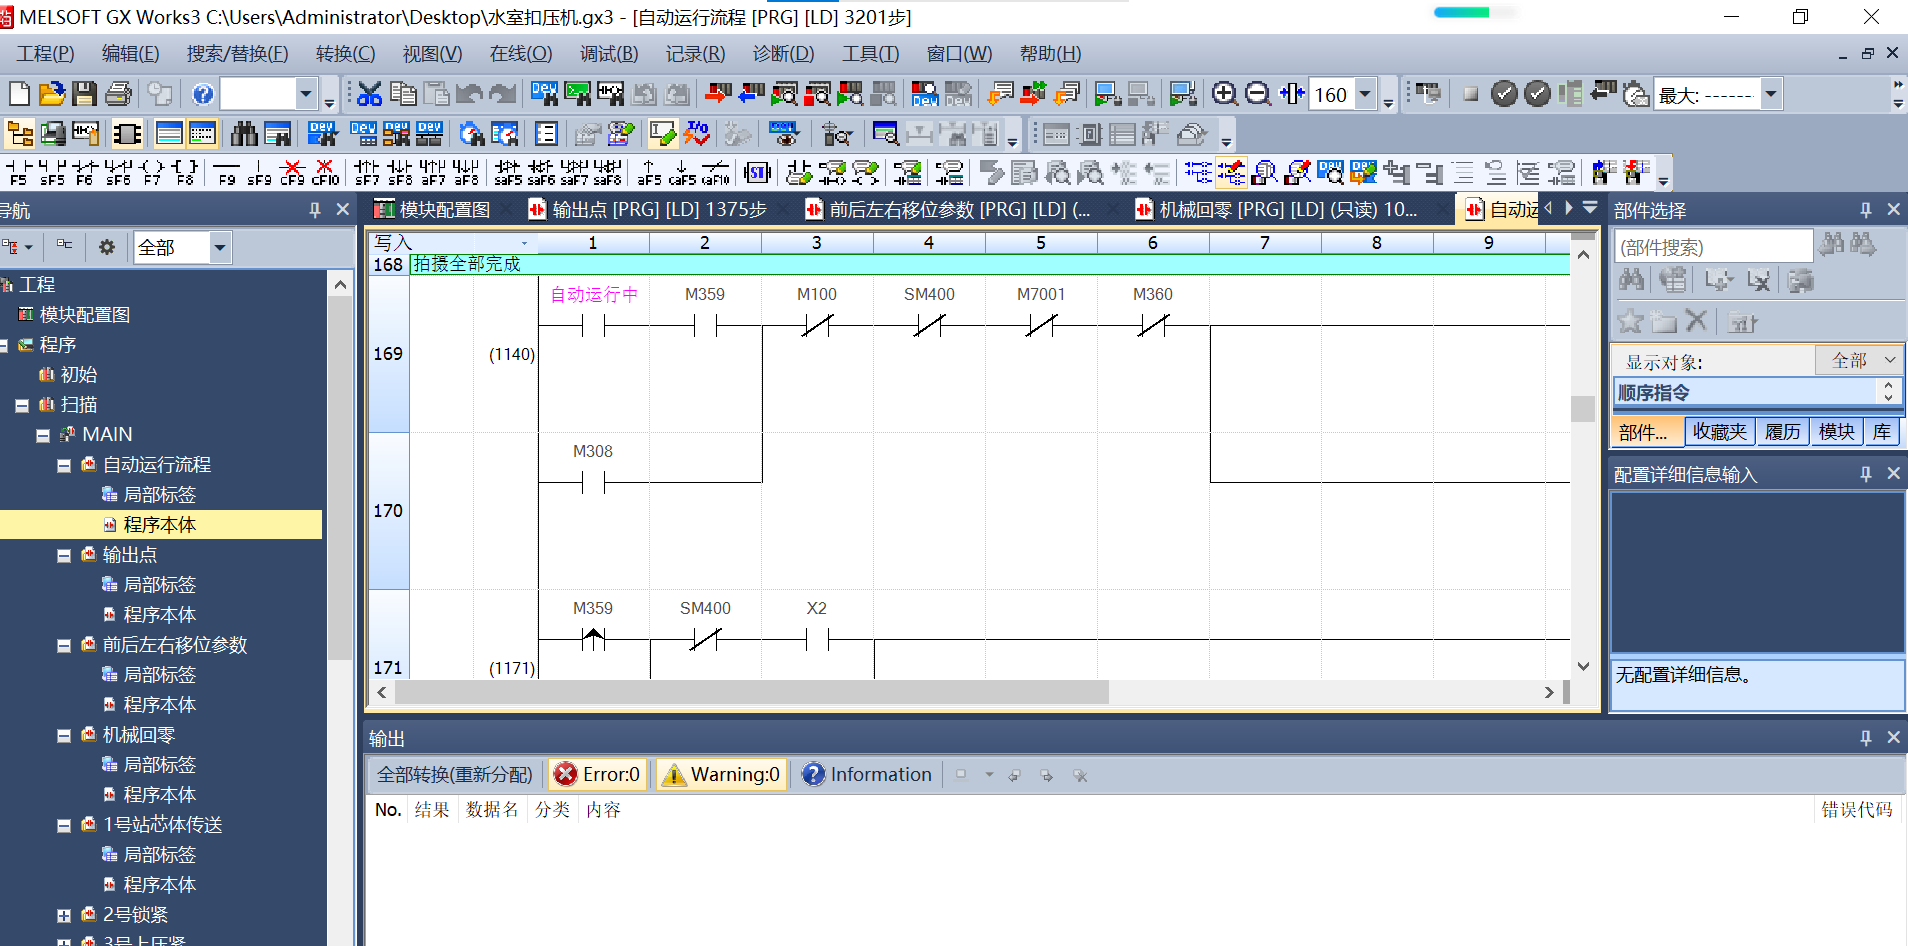Screen dimensions: 1908x946
Task: Click the Zoom In magnifier icon
Action: tap(1224, 94)
